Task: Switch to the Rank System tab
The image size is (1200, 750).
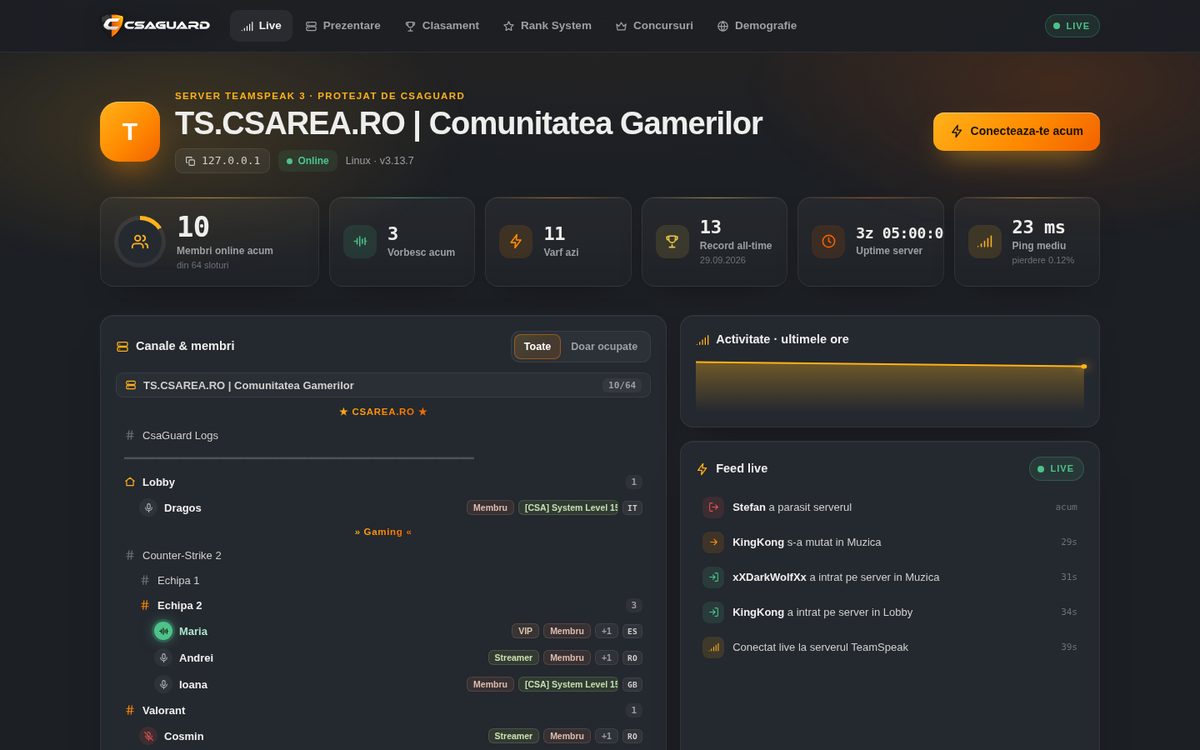Action: pos(547,26)
